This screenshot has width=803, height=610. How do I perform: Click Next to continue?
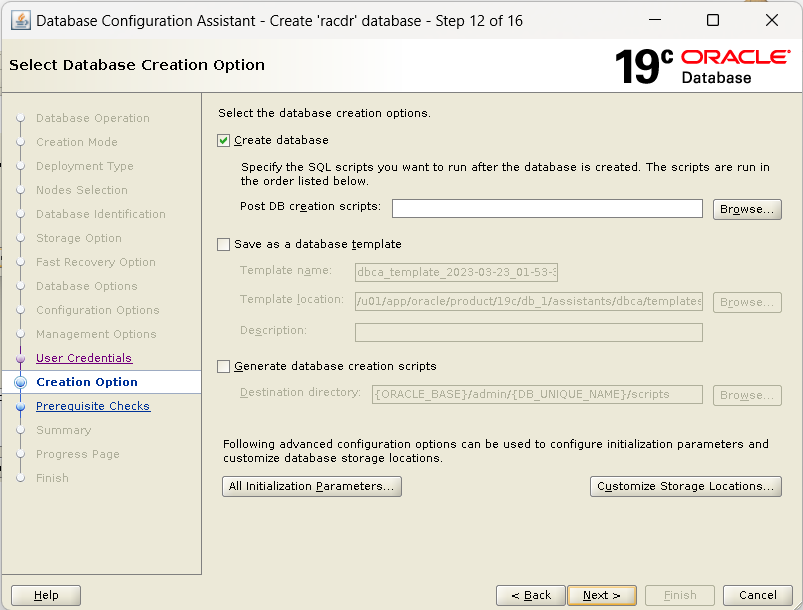[602, 595]
